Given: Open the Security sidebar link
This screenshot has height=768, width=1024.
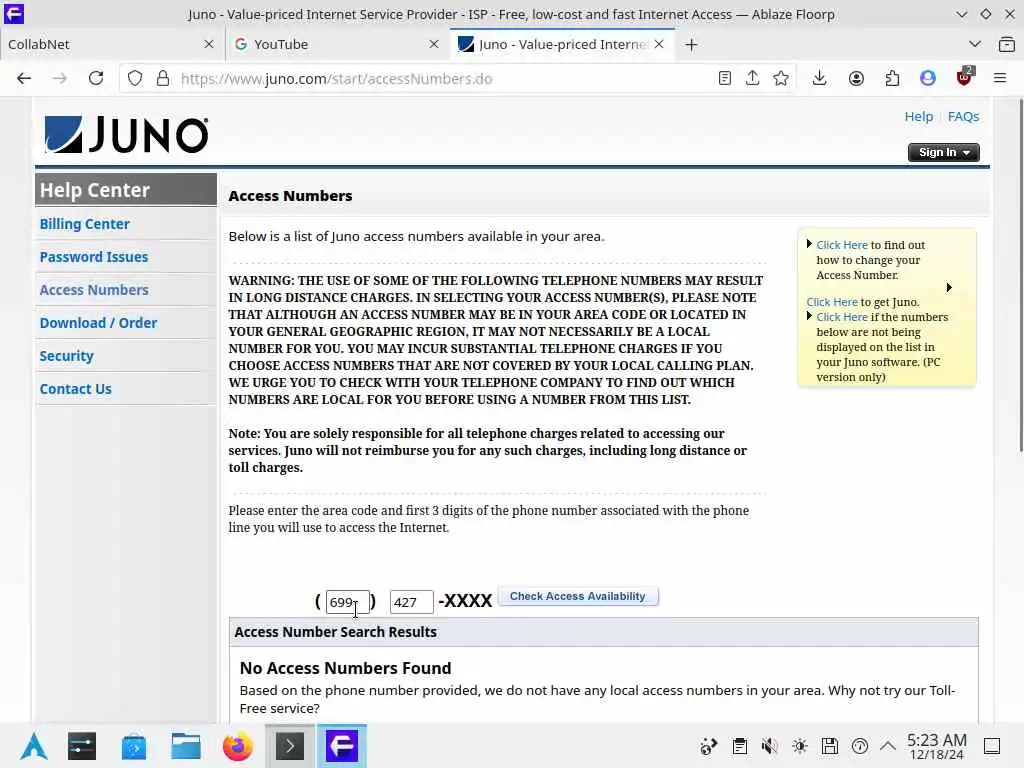Looking at the screenshot, I should 66,356.
